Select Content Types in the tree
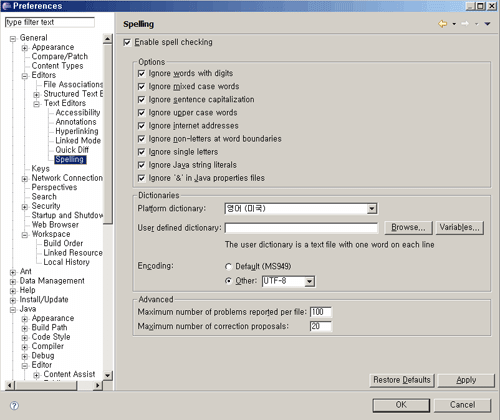Image resolution: width=500 pixels, height=420 pixels. point(57,66)
